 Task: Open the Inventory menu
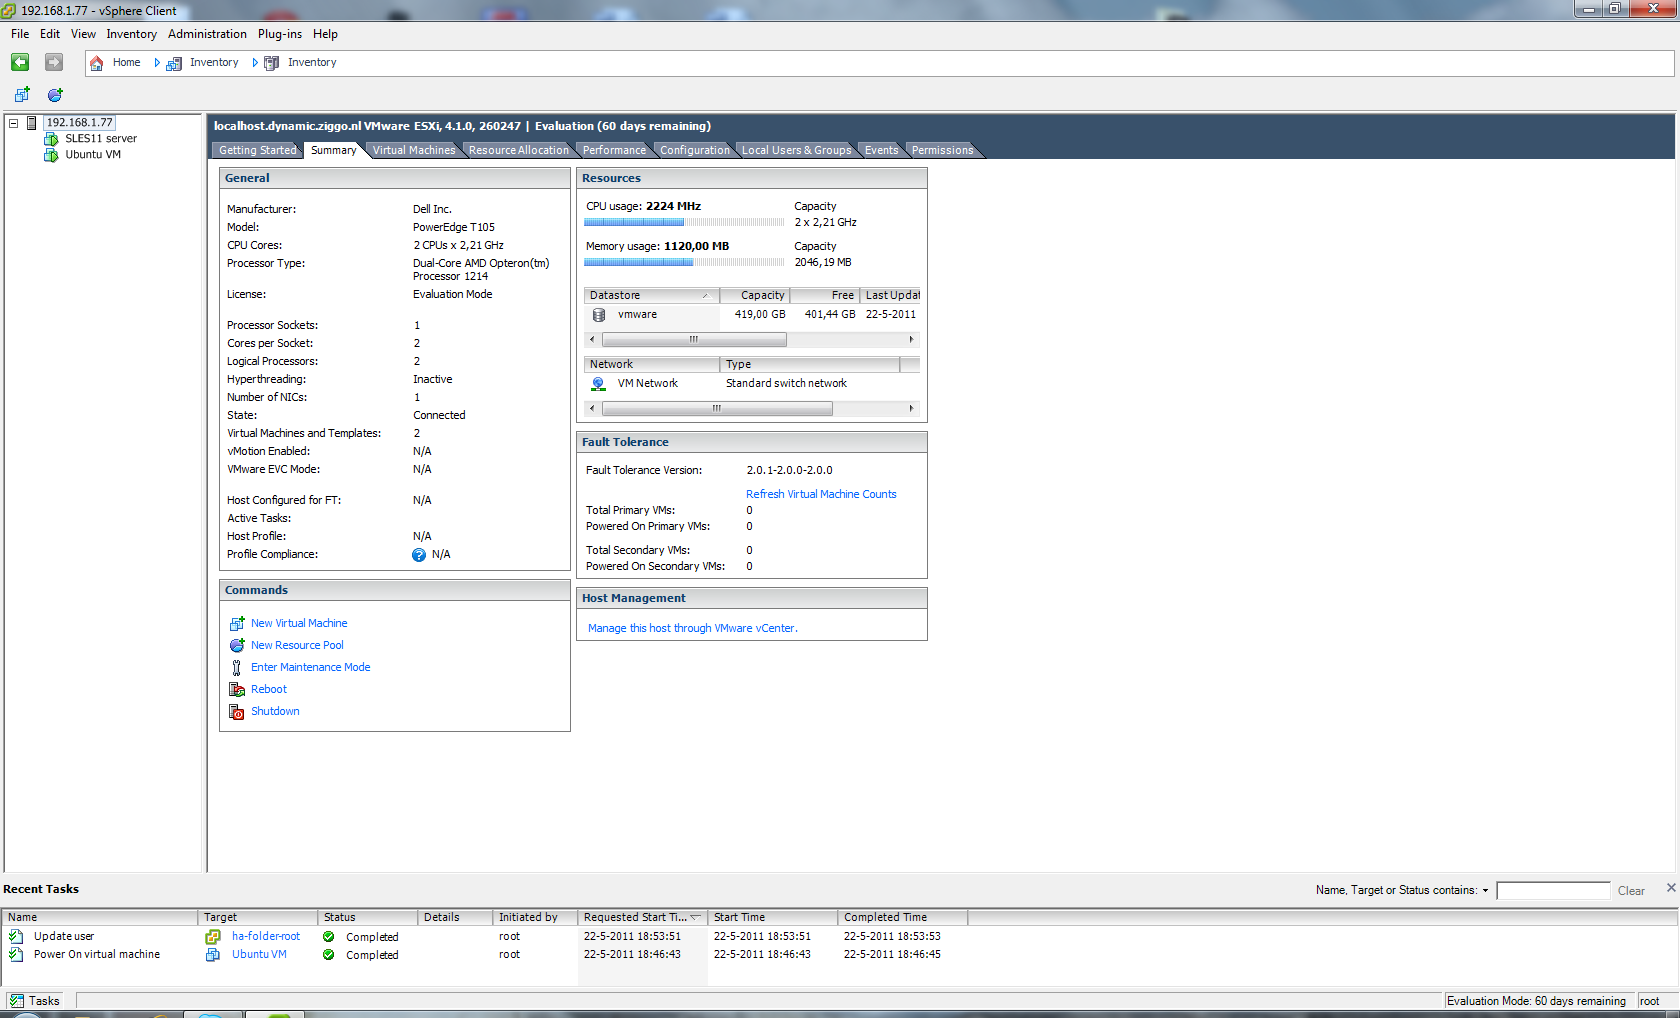132,34
